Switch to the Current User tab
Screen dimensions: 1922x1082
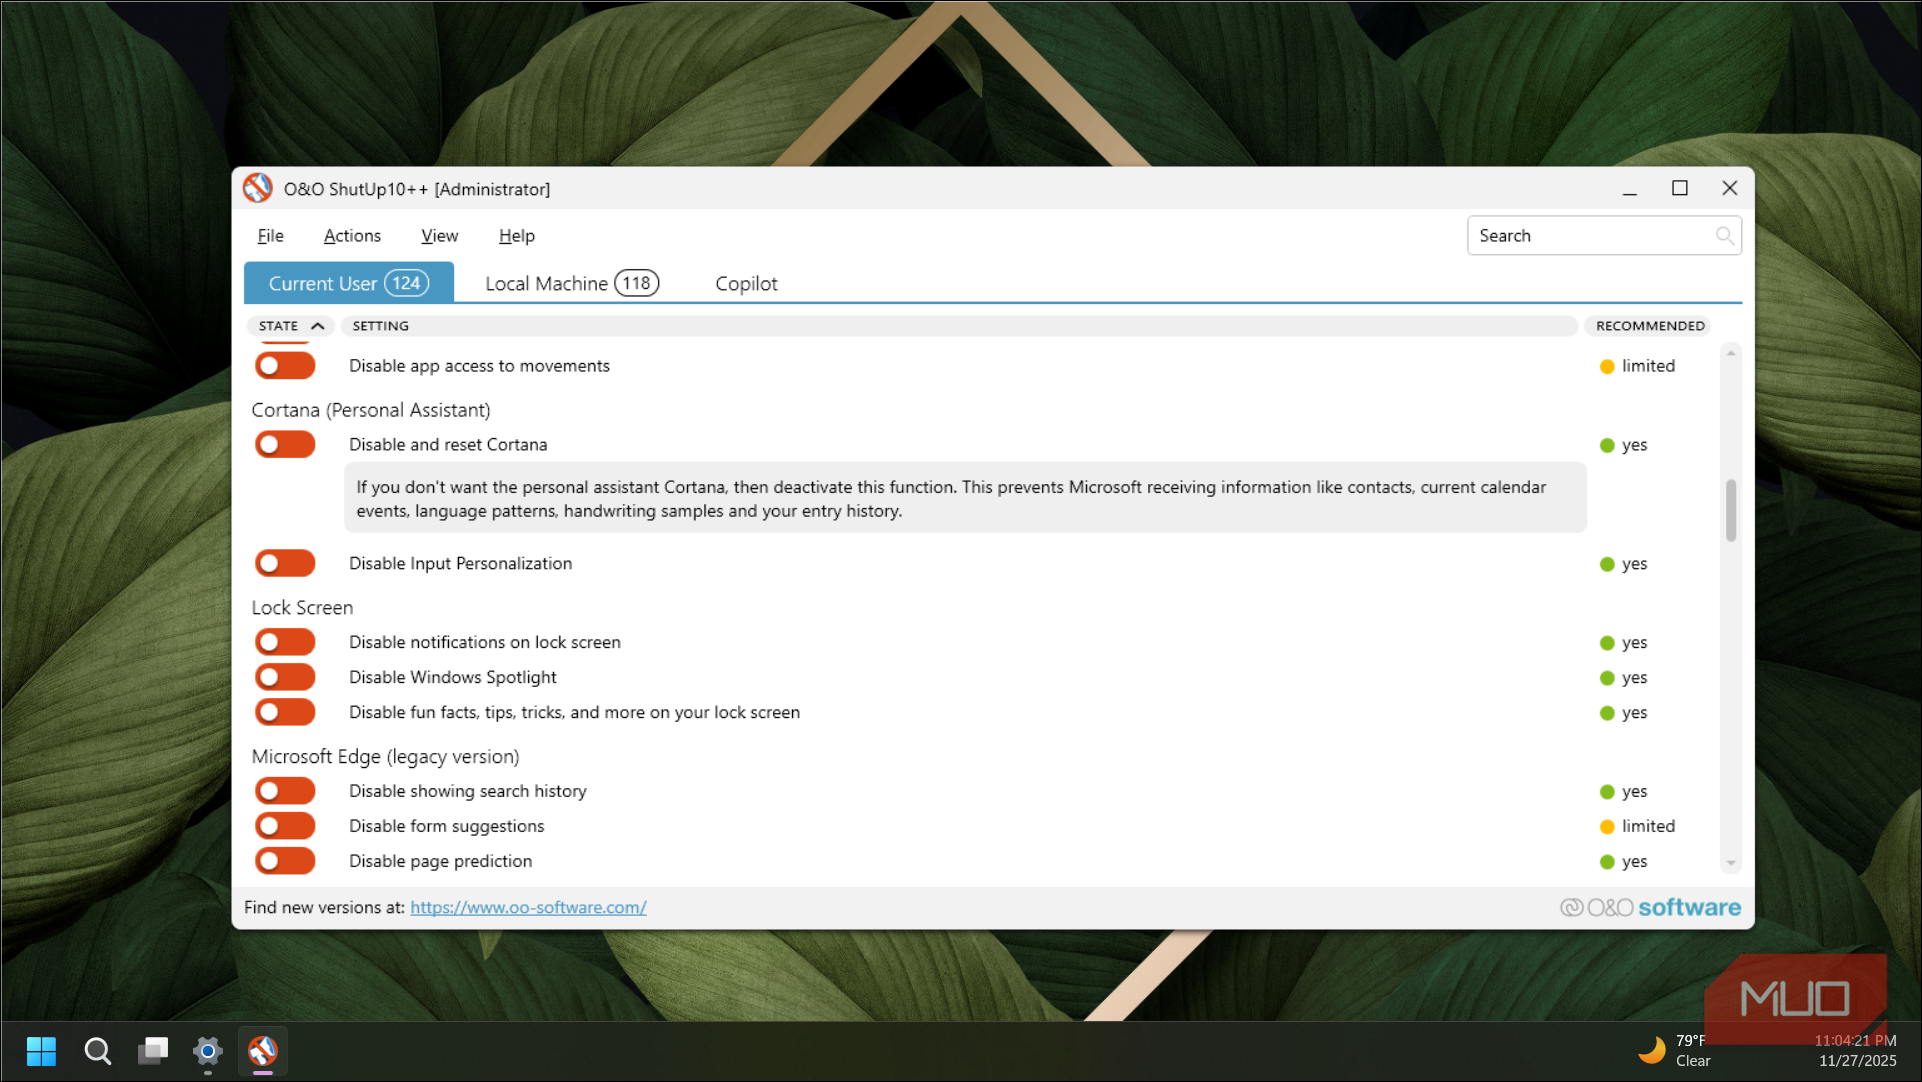[x=348, y=283]
